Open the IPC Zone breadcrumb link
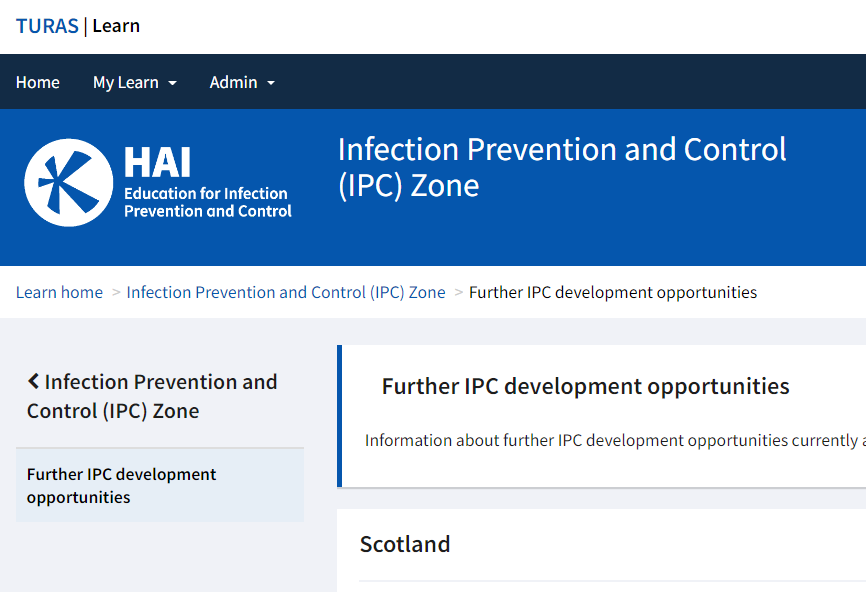The width and height of the screenshot is (866, 592). click(x=286, y=292)
